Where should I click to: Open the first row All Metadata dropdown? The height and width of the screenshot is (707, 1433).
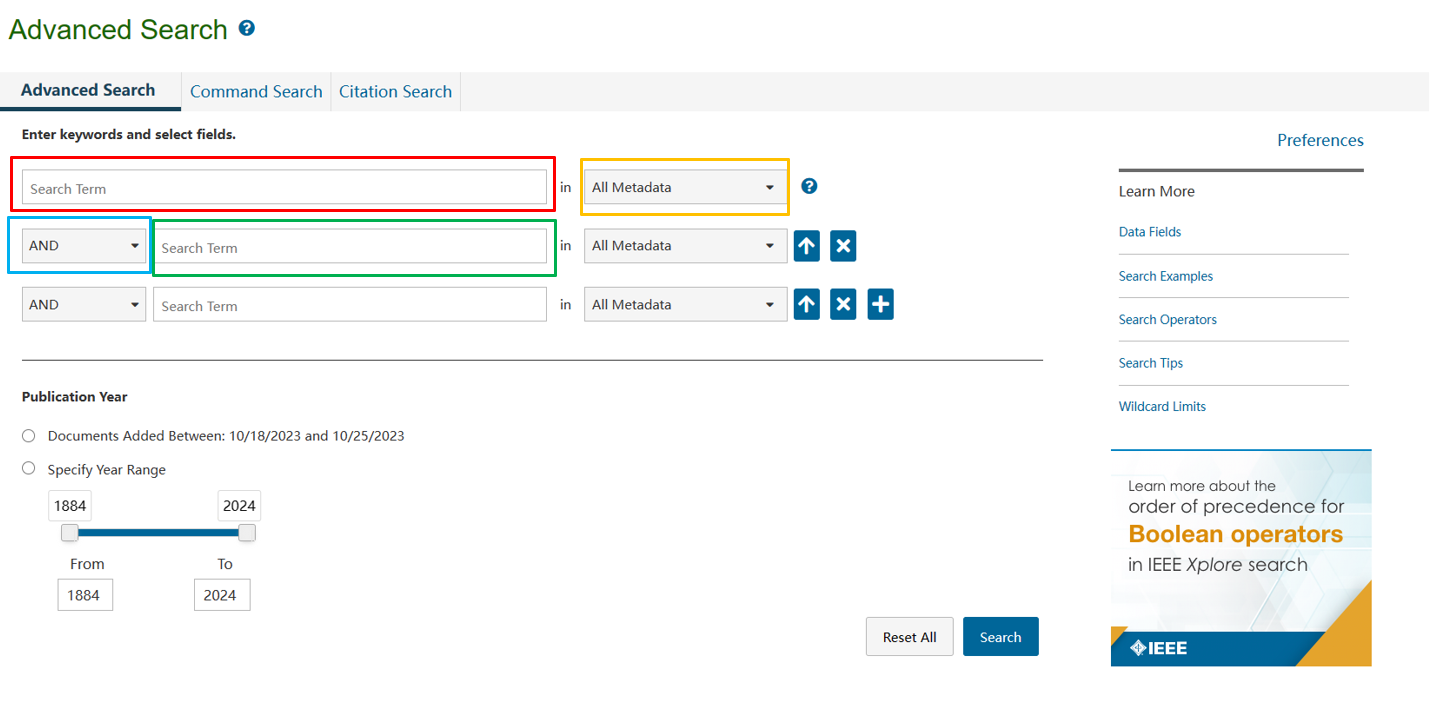tap(685, 187)
